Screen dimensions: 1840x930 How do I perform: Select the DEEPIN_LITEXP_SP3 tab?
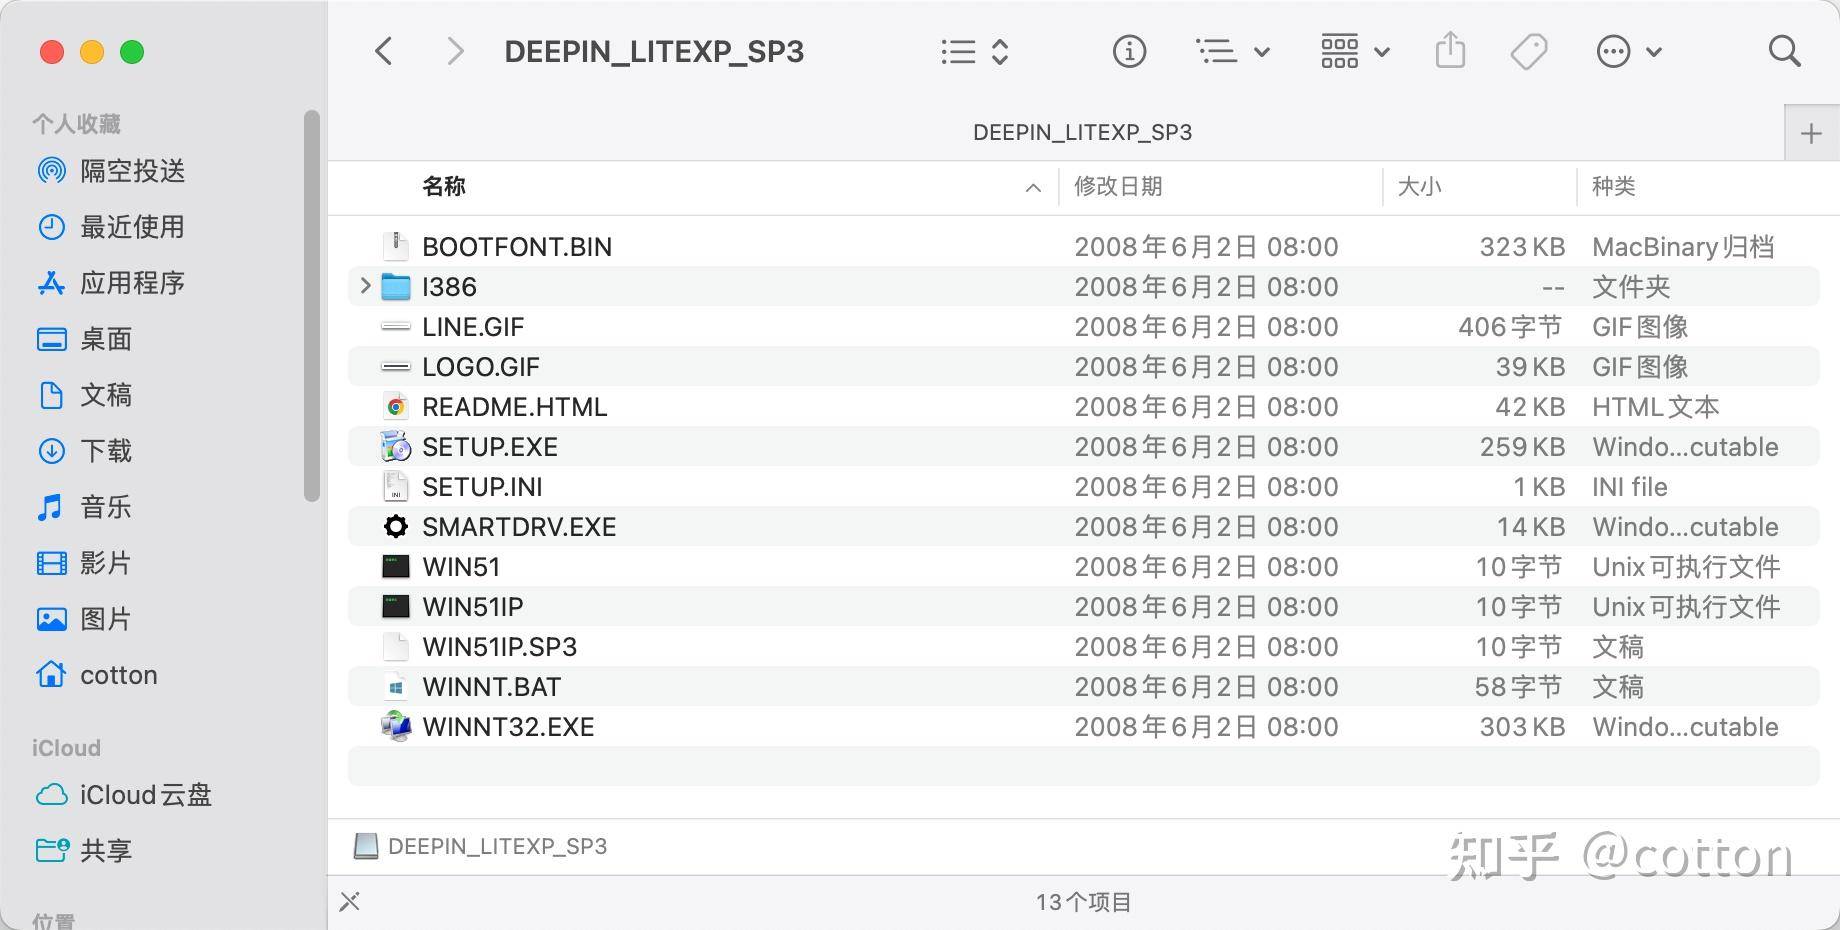(x=1082, y=132)
